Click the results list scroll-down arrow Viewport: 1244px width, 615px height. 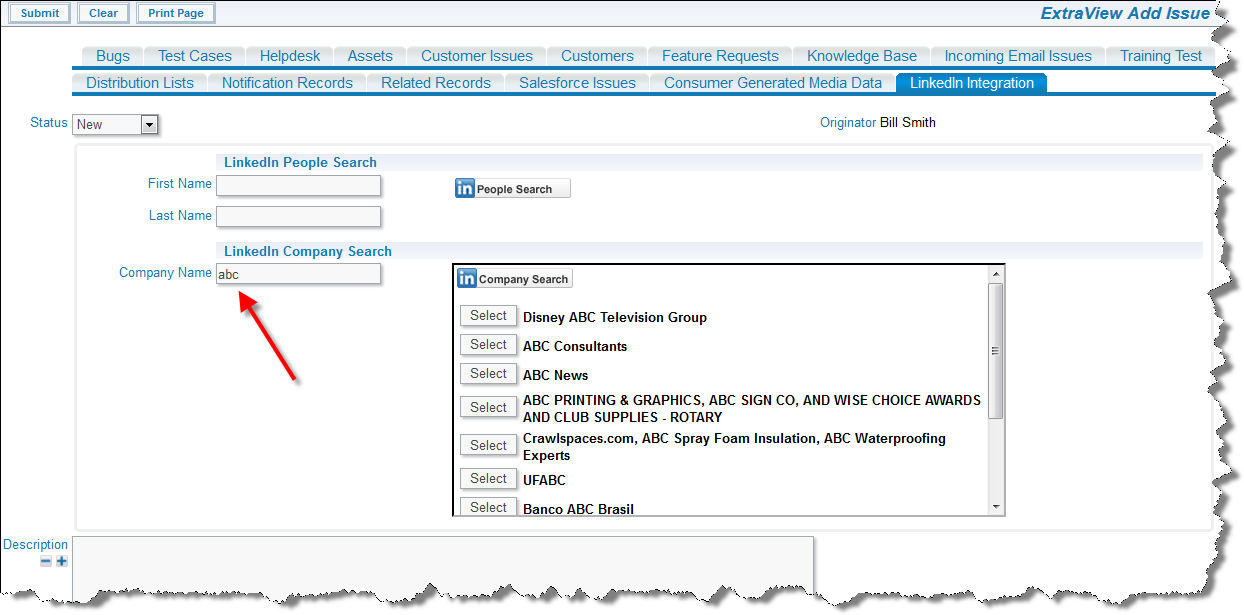tap(995, 507)
